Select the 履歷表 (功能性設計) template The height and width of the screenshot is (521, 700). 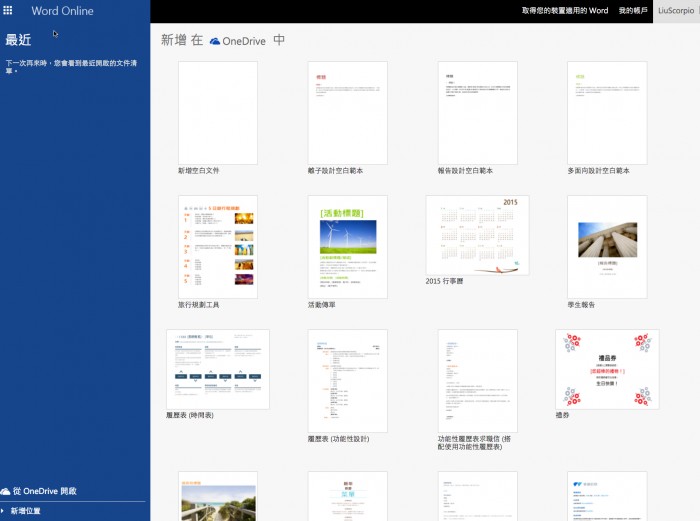[347, 380]
